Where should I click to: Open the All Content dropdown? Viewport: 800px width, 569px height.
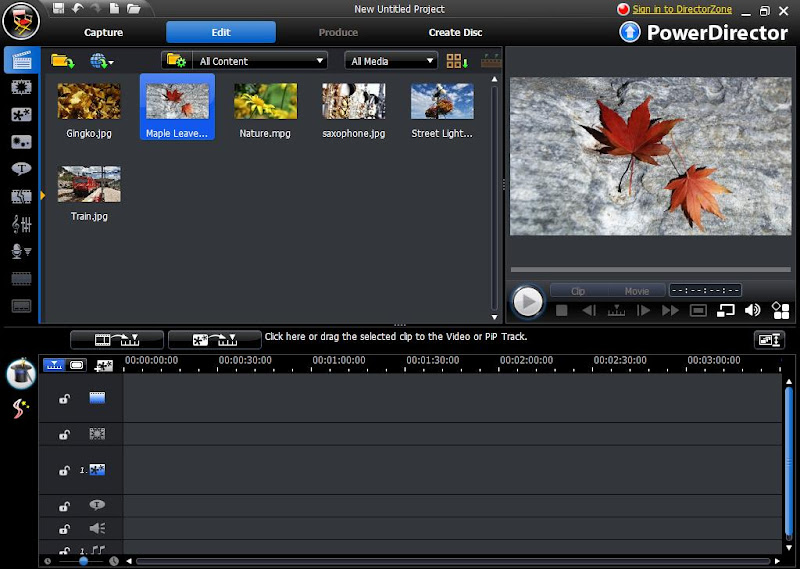[262, 61]
